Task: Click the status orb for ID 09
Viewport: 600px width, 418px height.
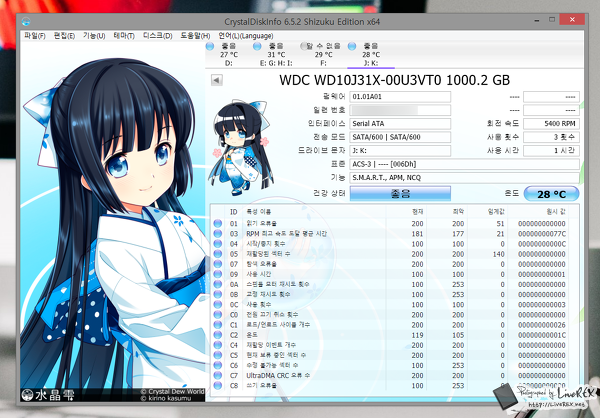Action: (218, 274)
